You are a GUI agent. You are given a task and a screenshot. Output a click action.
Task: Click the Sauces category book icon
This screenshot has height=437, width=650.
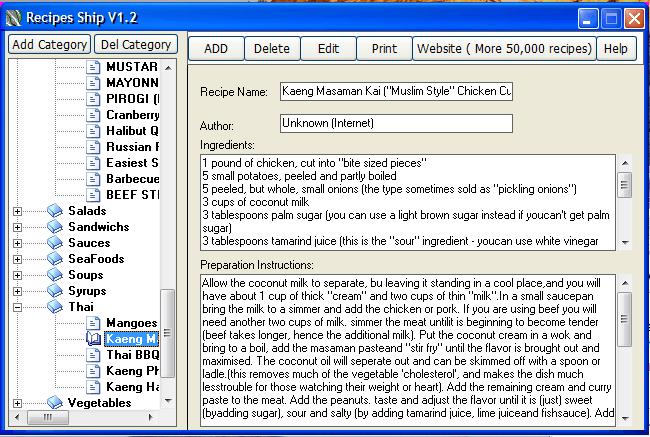(x=55, y=243)
